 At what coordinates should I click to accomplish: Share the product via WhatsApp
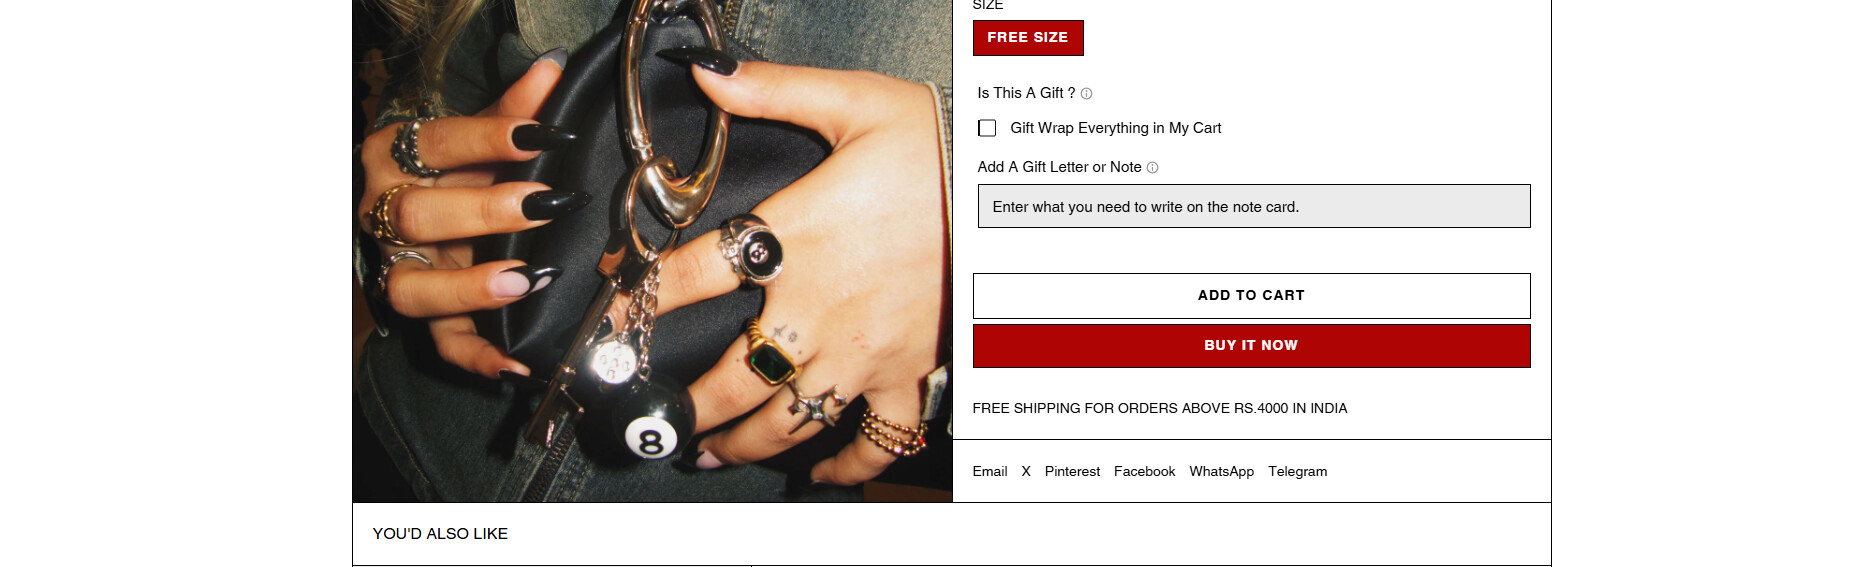coord(1221,472)
